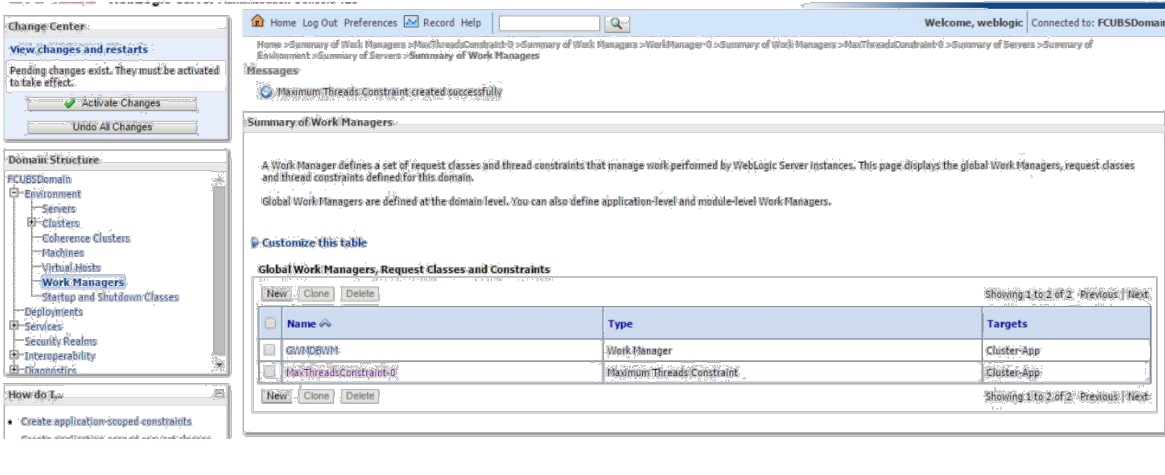
Task: Click bottom Next pagination link
Action: tap(1138, 397)
